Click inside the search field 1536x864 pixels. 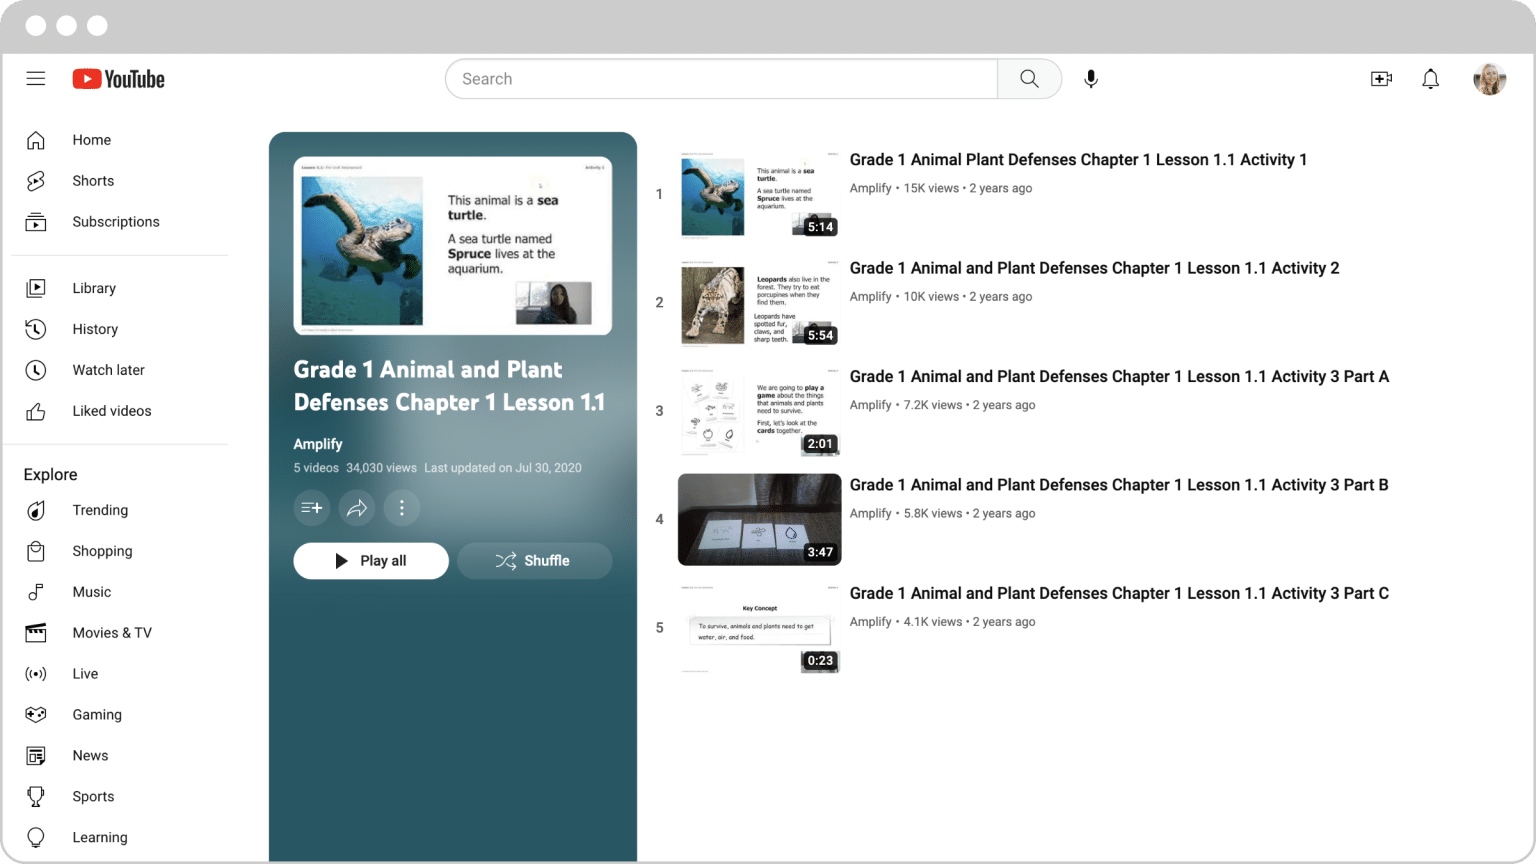[x=720, y=78]
